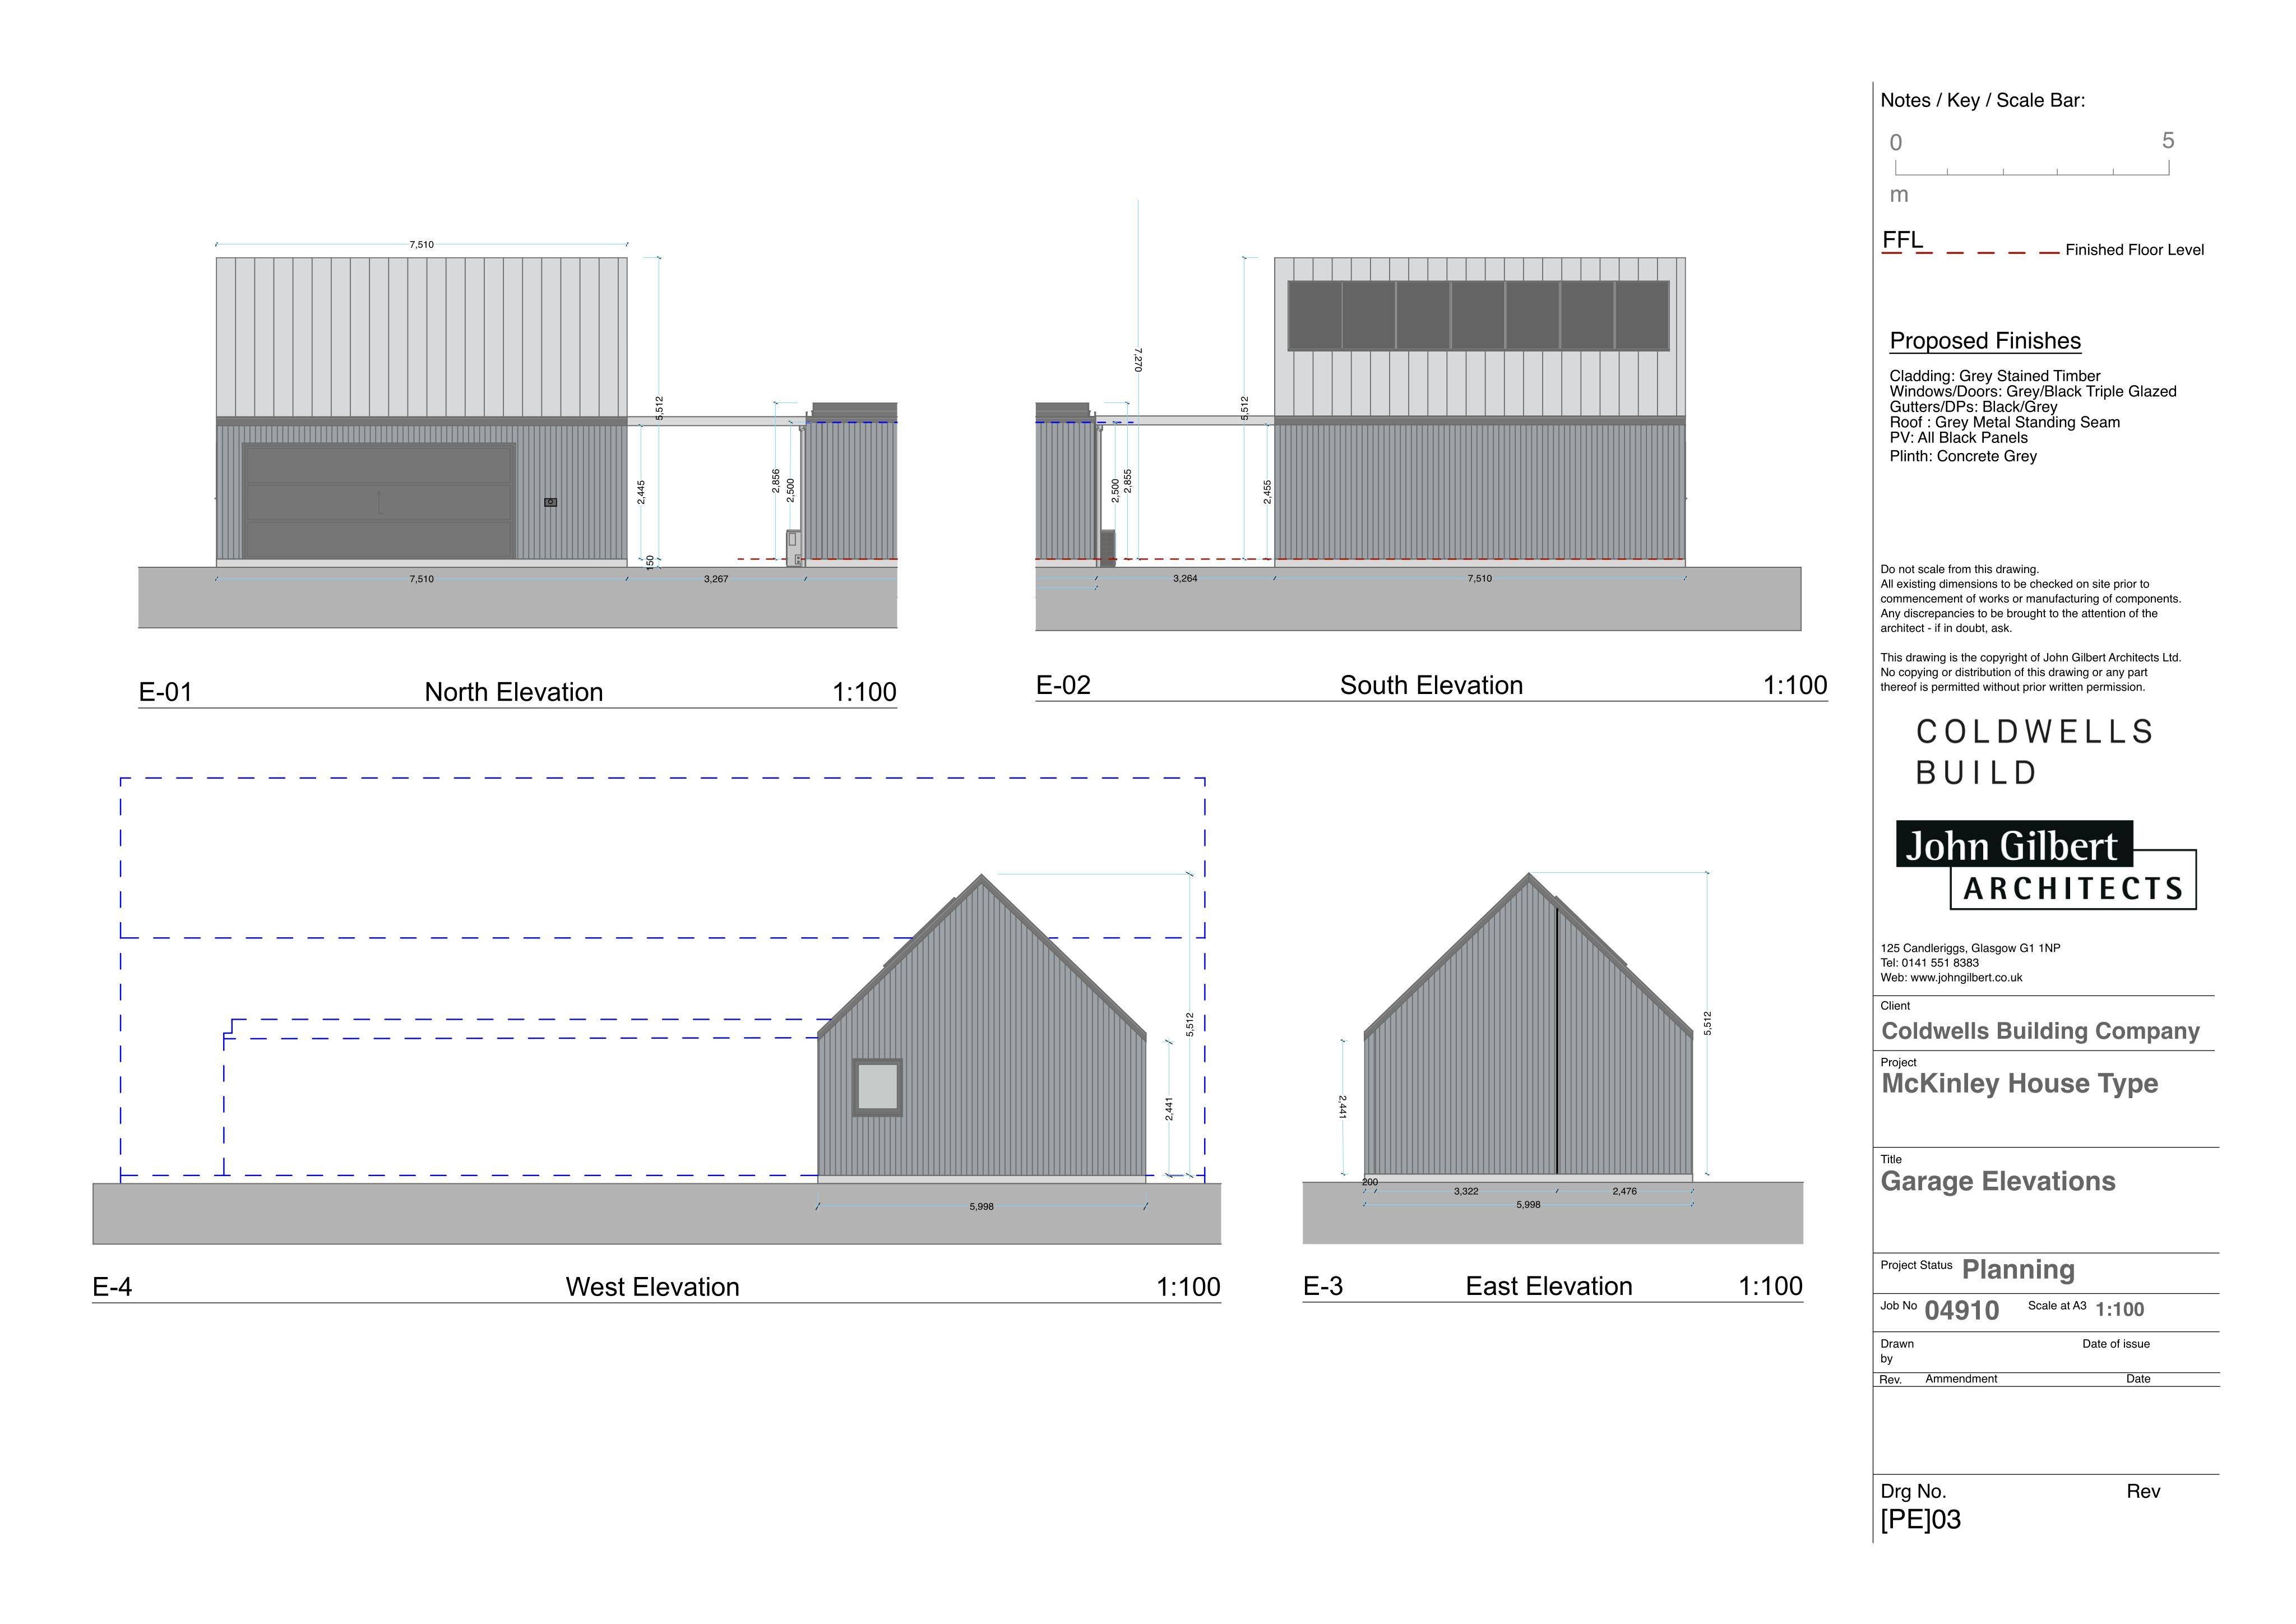Click the 2,476 dimension on East Elevation
Viewport: 2296px width, 1624px height.
point(1625,1191)
